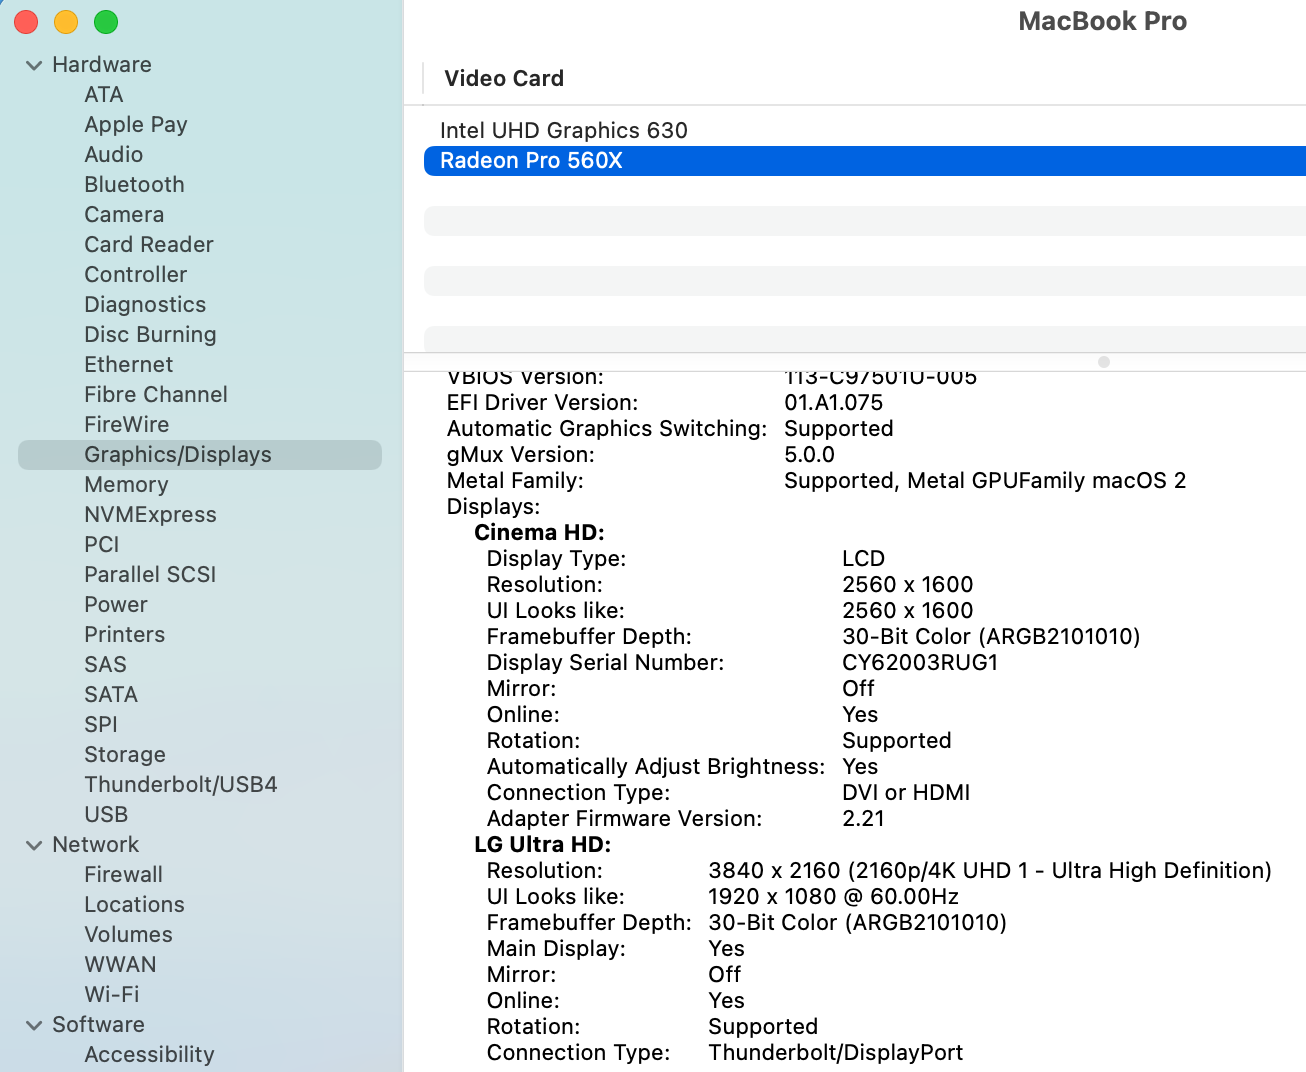Image resolution: width=1306 pixels, height=1072 pixels.
Task: Select ATA in the sidebar
Action: [104, 95]
